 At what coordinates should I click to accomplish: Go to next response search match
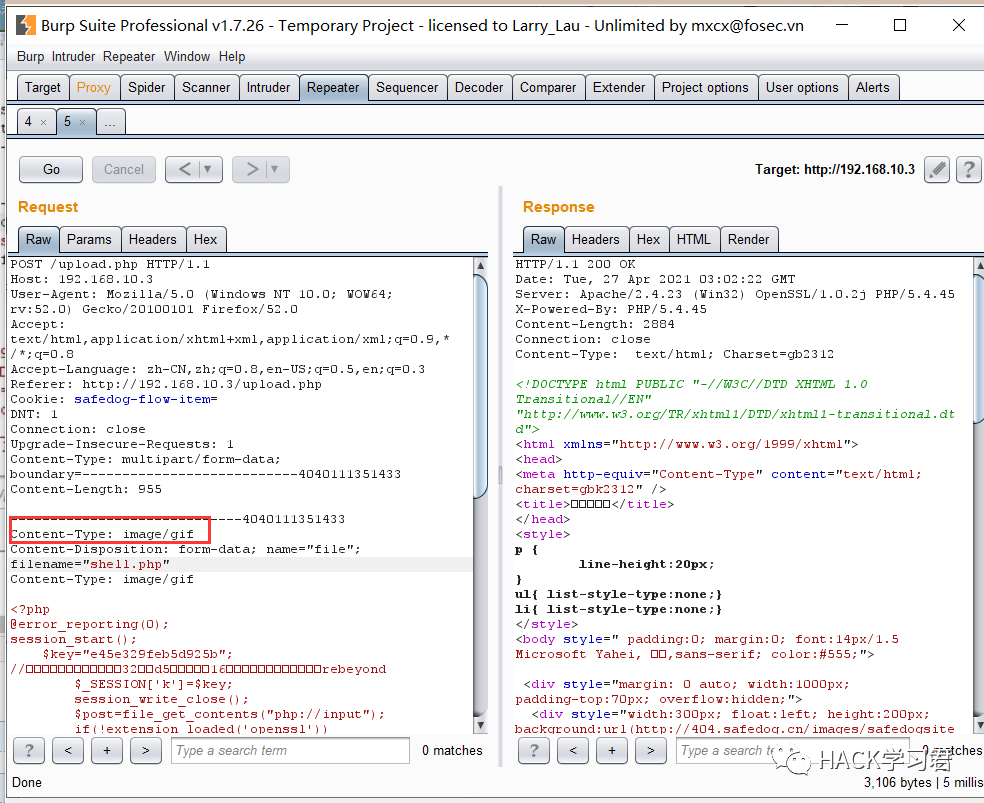point(651,750)
